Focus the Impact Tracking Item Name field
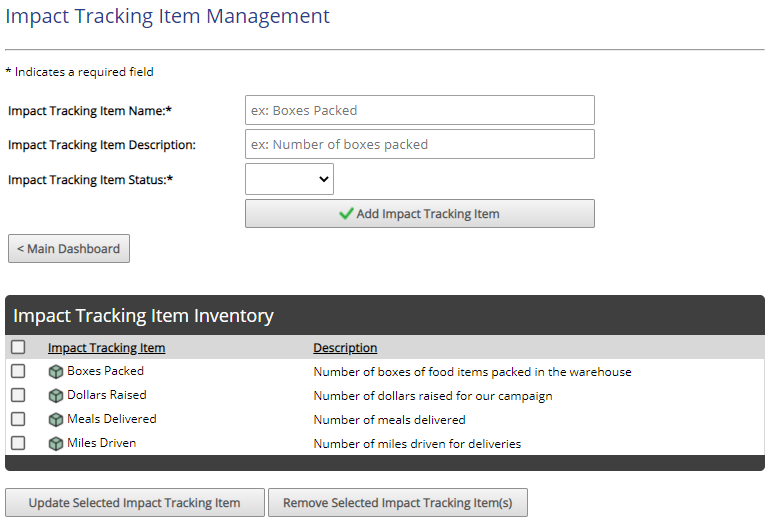Viewport: 773px width, 527px height. [x=420, y=110]
